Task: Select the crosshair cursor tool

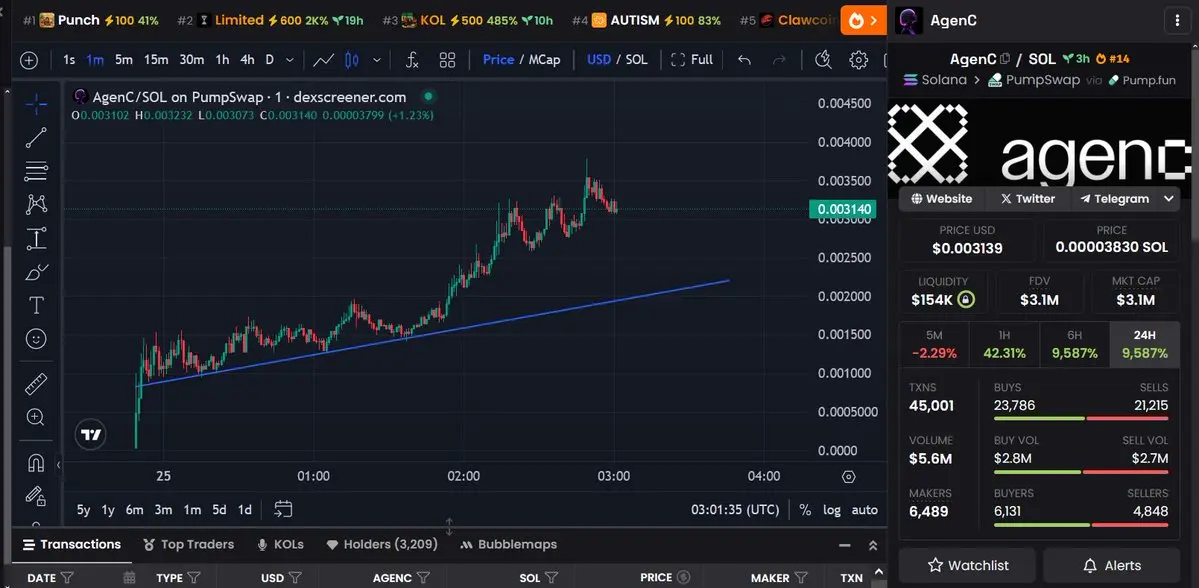Action: click(36, 104)
